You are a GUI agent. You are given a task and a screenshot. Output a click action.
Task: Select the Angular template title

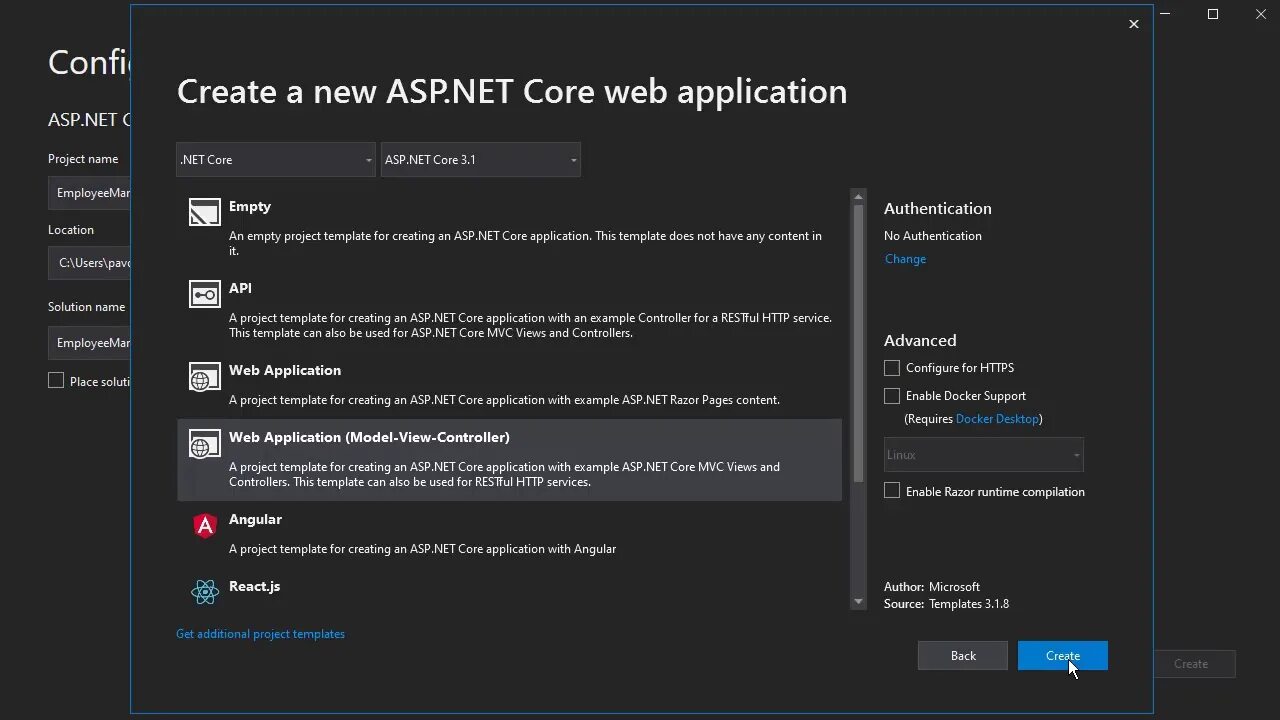coord(255,519)
